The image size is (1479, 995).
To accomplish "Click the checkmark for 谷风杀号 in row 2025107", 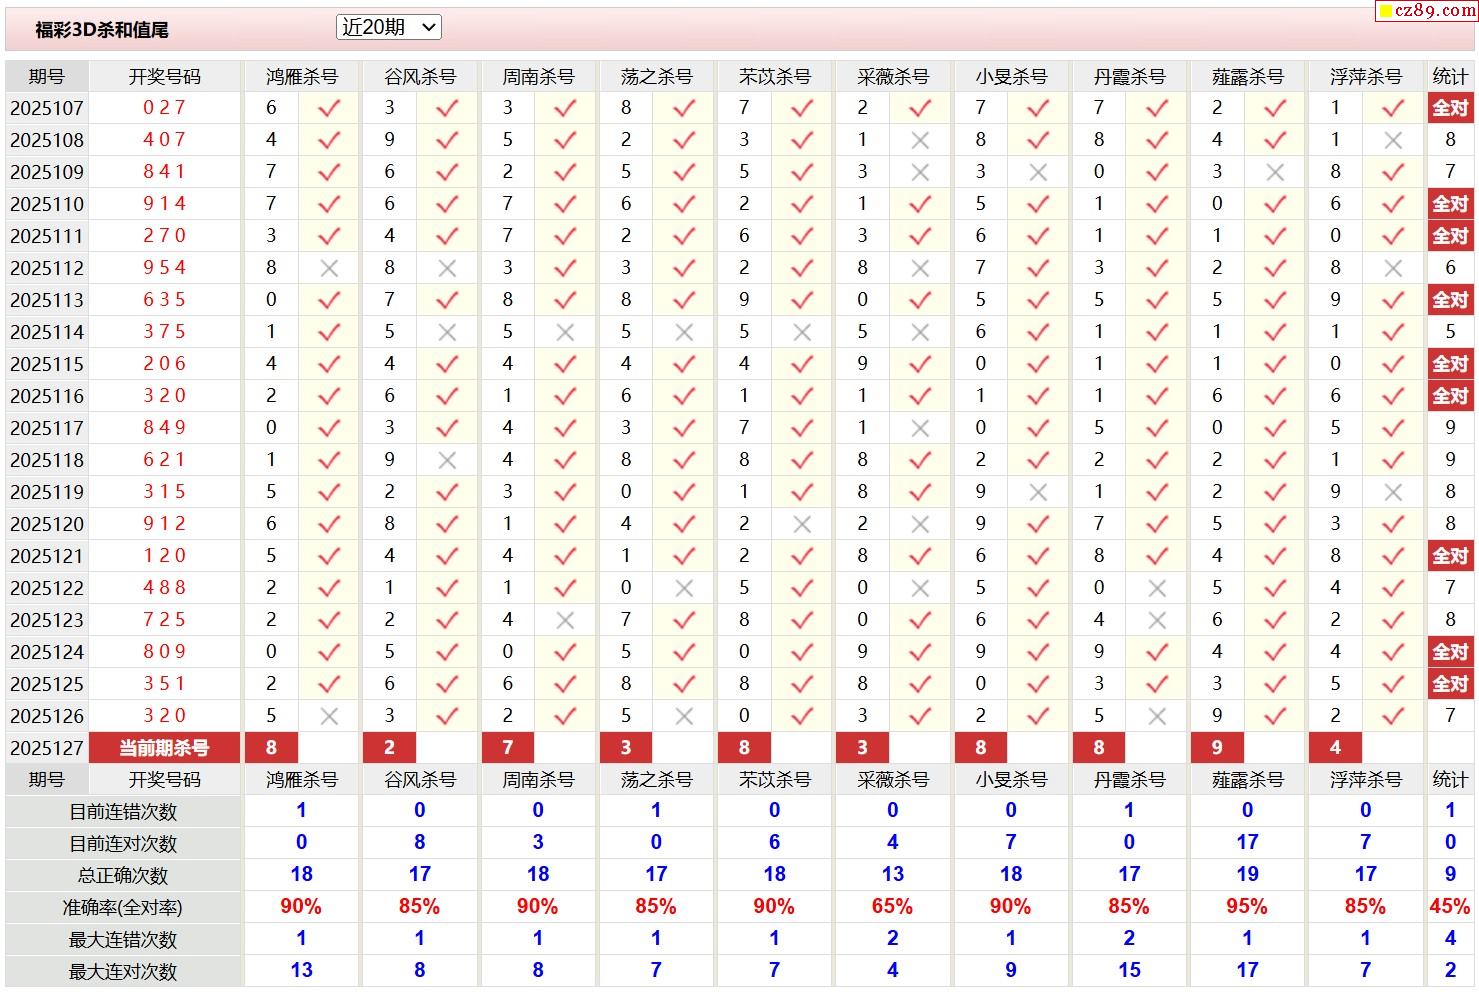I will 447,108.
